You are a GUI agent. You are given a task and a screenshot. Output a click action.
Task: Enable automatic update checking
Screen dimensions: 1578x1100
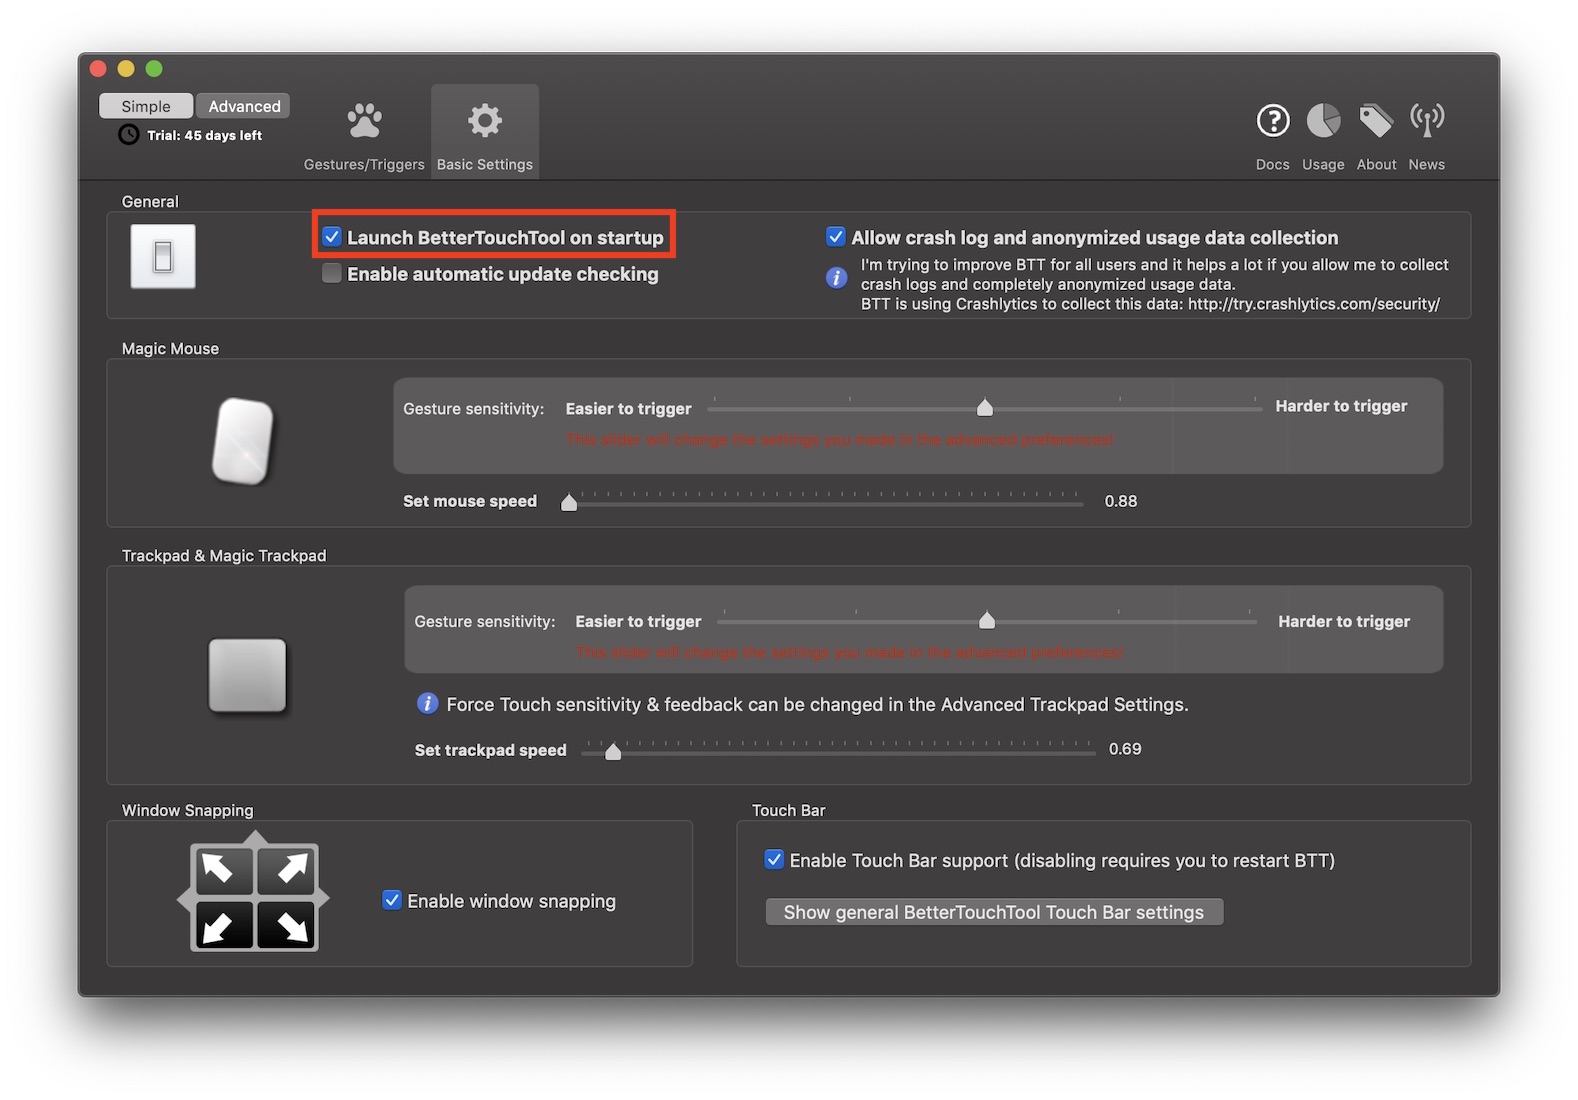[332, 273]
